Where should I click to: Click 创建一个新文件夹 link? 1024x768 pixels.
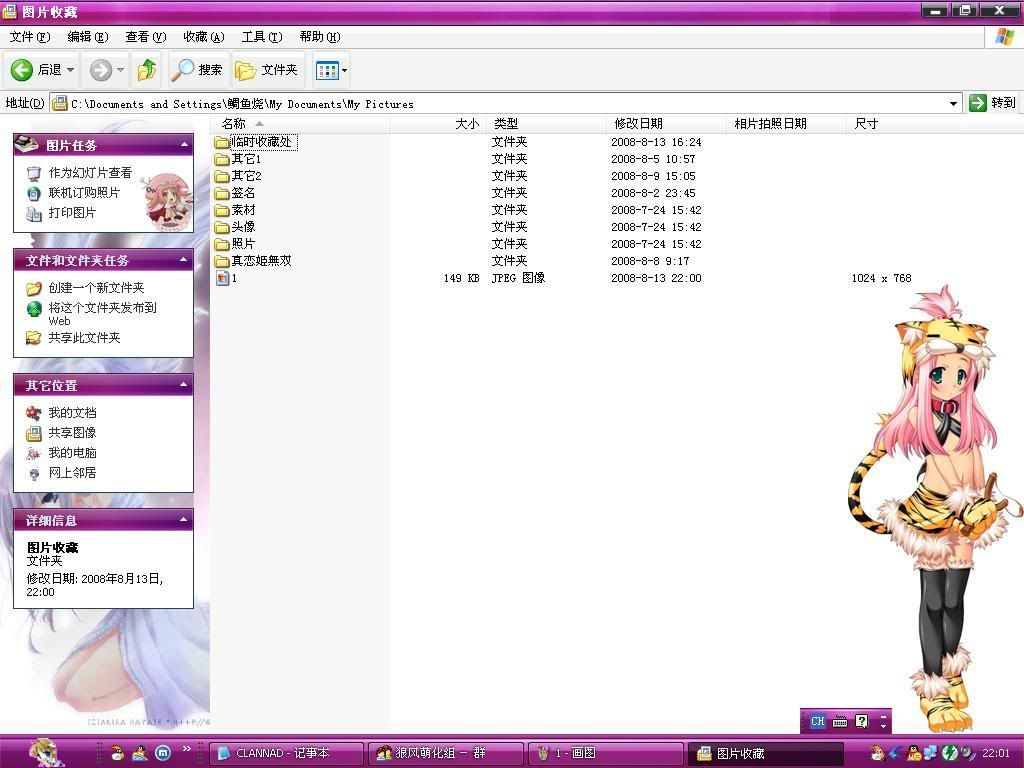coord(96,287)
